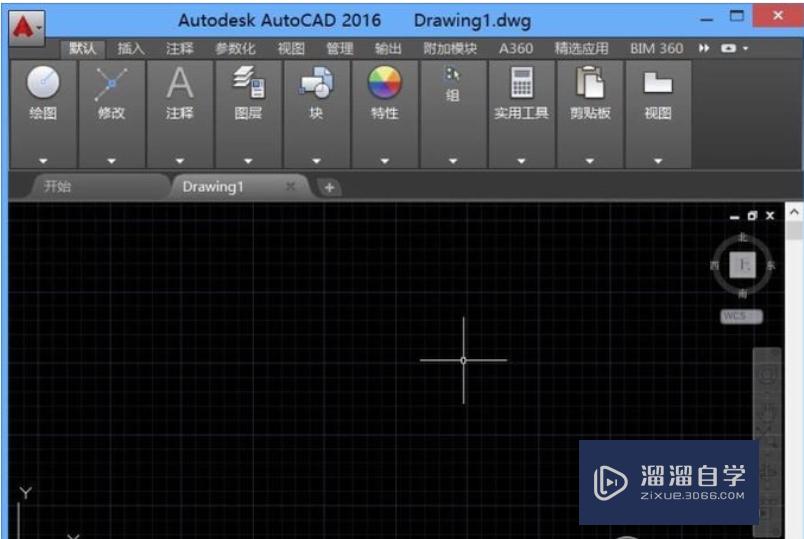Minimize the drawing viewport window
The height and width of the screenshot is (539, 804).
pos(735,216)
